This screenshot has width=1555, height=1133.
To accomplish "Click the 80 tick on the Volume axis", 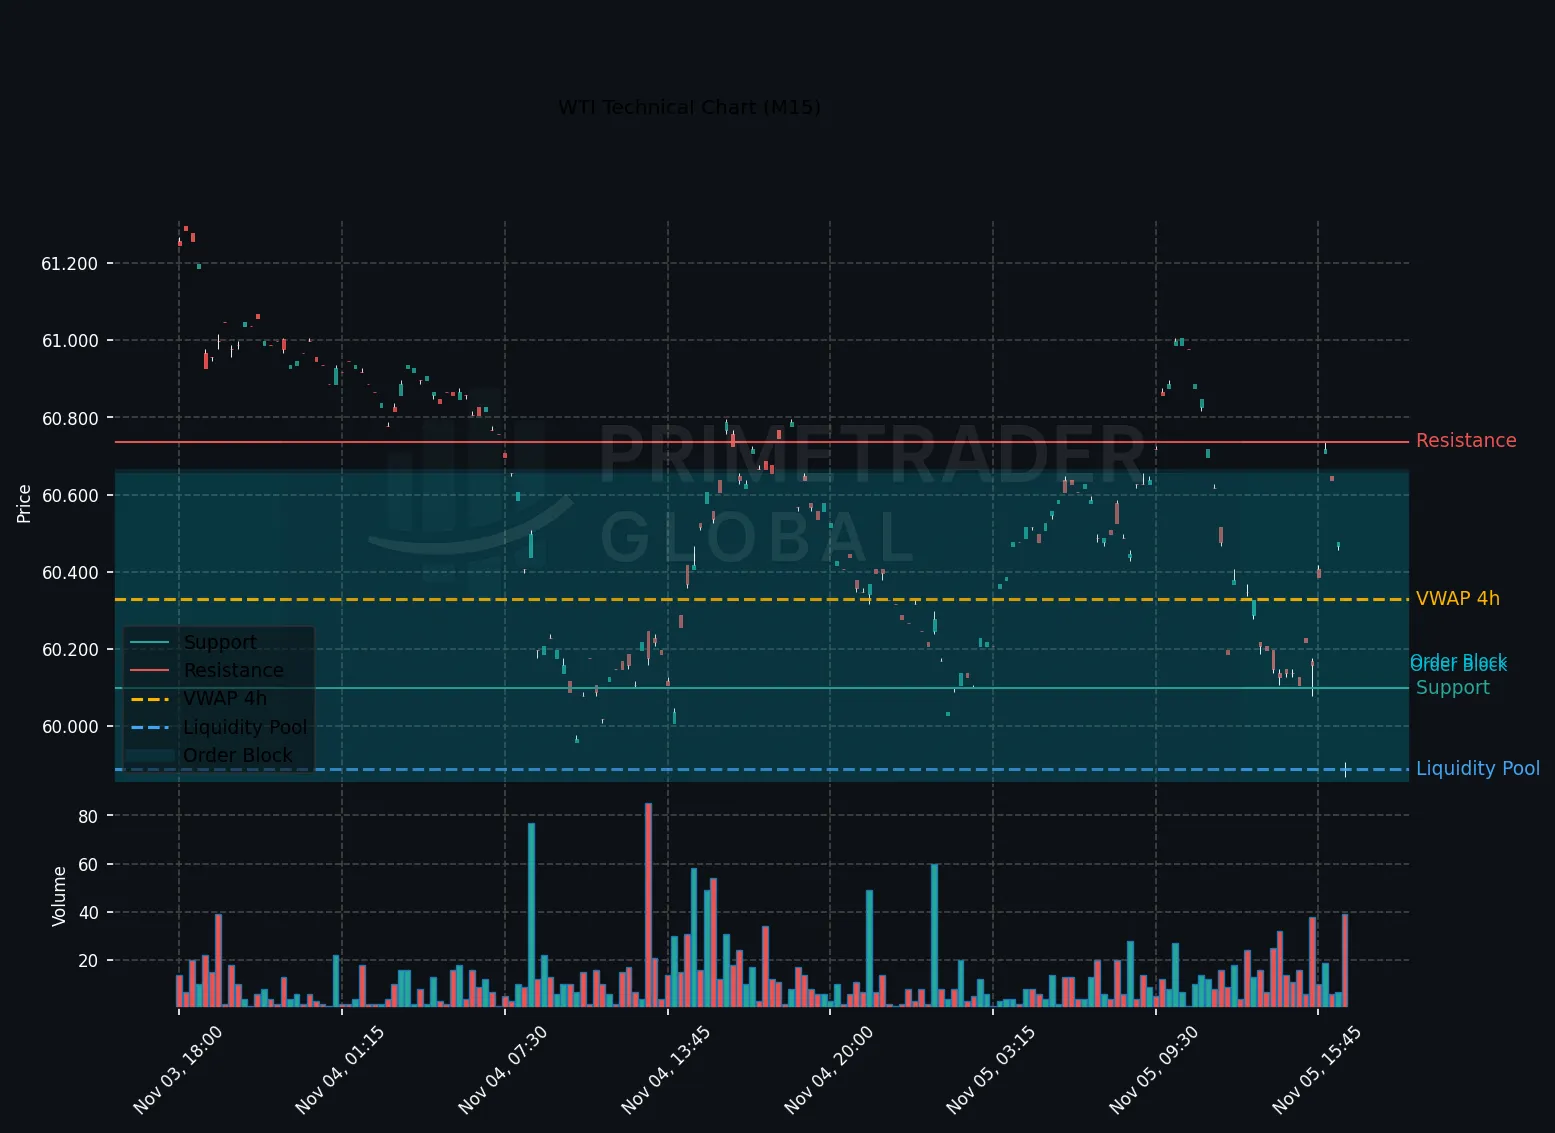I will [88, 817].
